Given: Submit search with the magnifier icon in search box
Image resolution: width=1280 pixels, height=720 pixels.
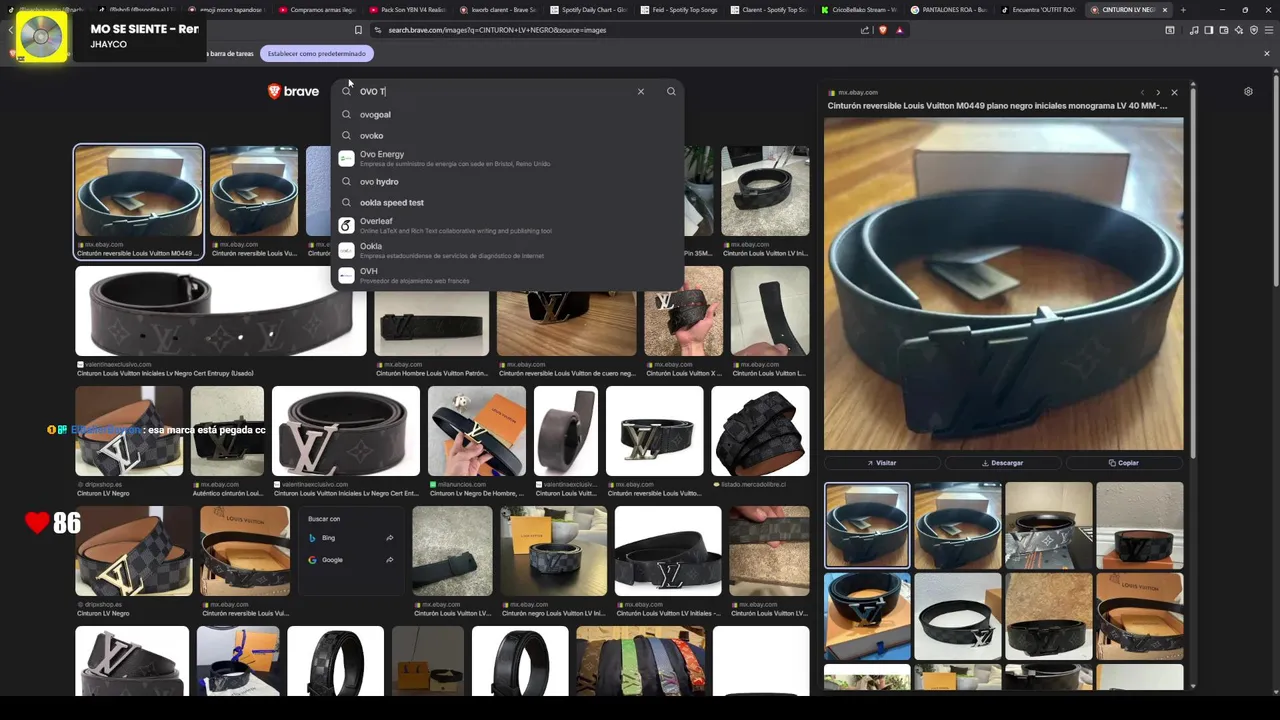Looking at the screenshot, I should (671, 91).
